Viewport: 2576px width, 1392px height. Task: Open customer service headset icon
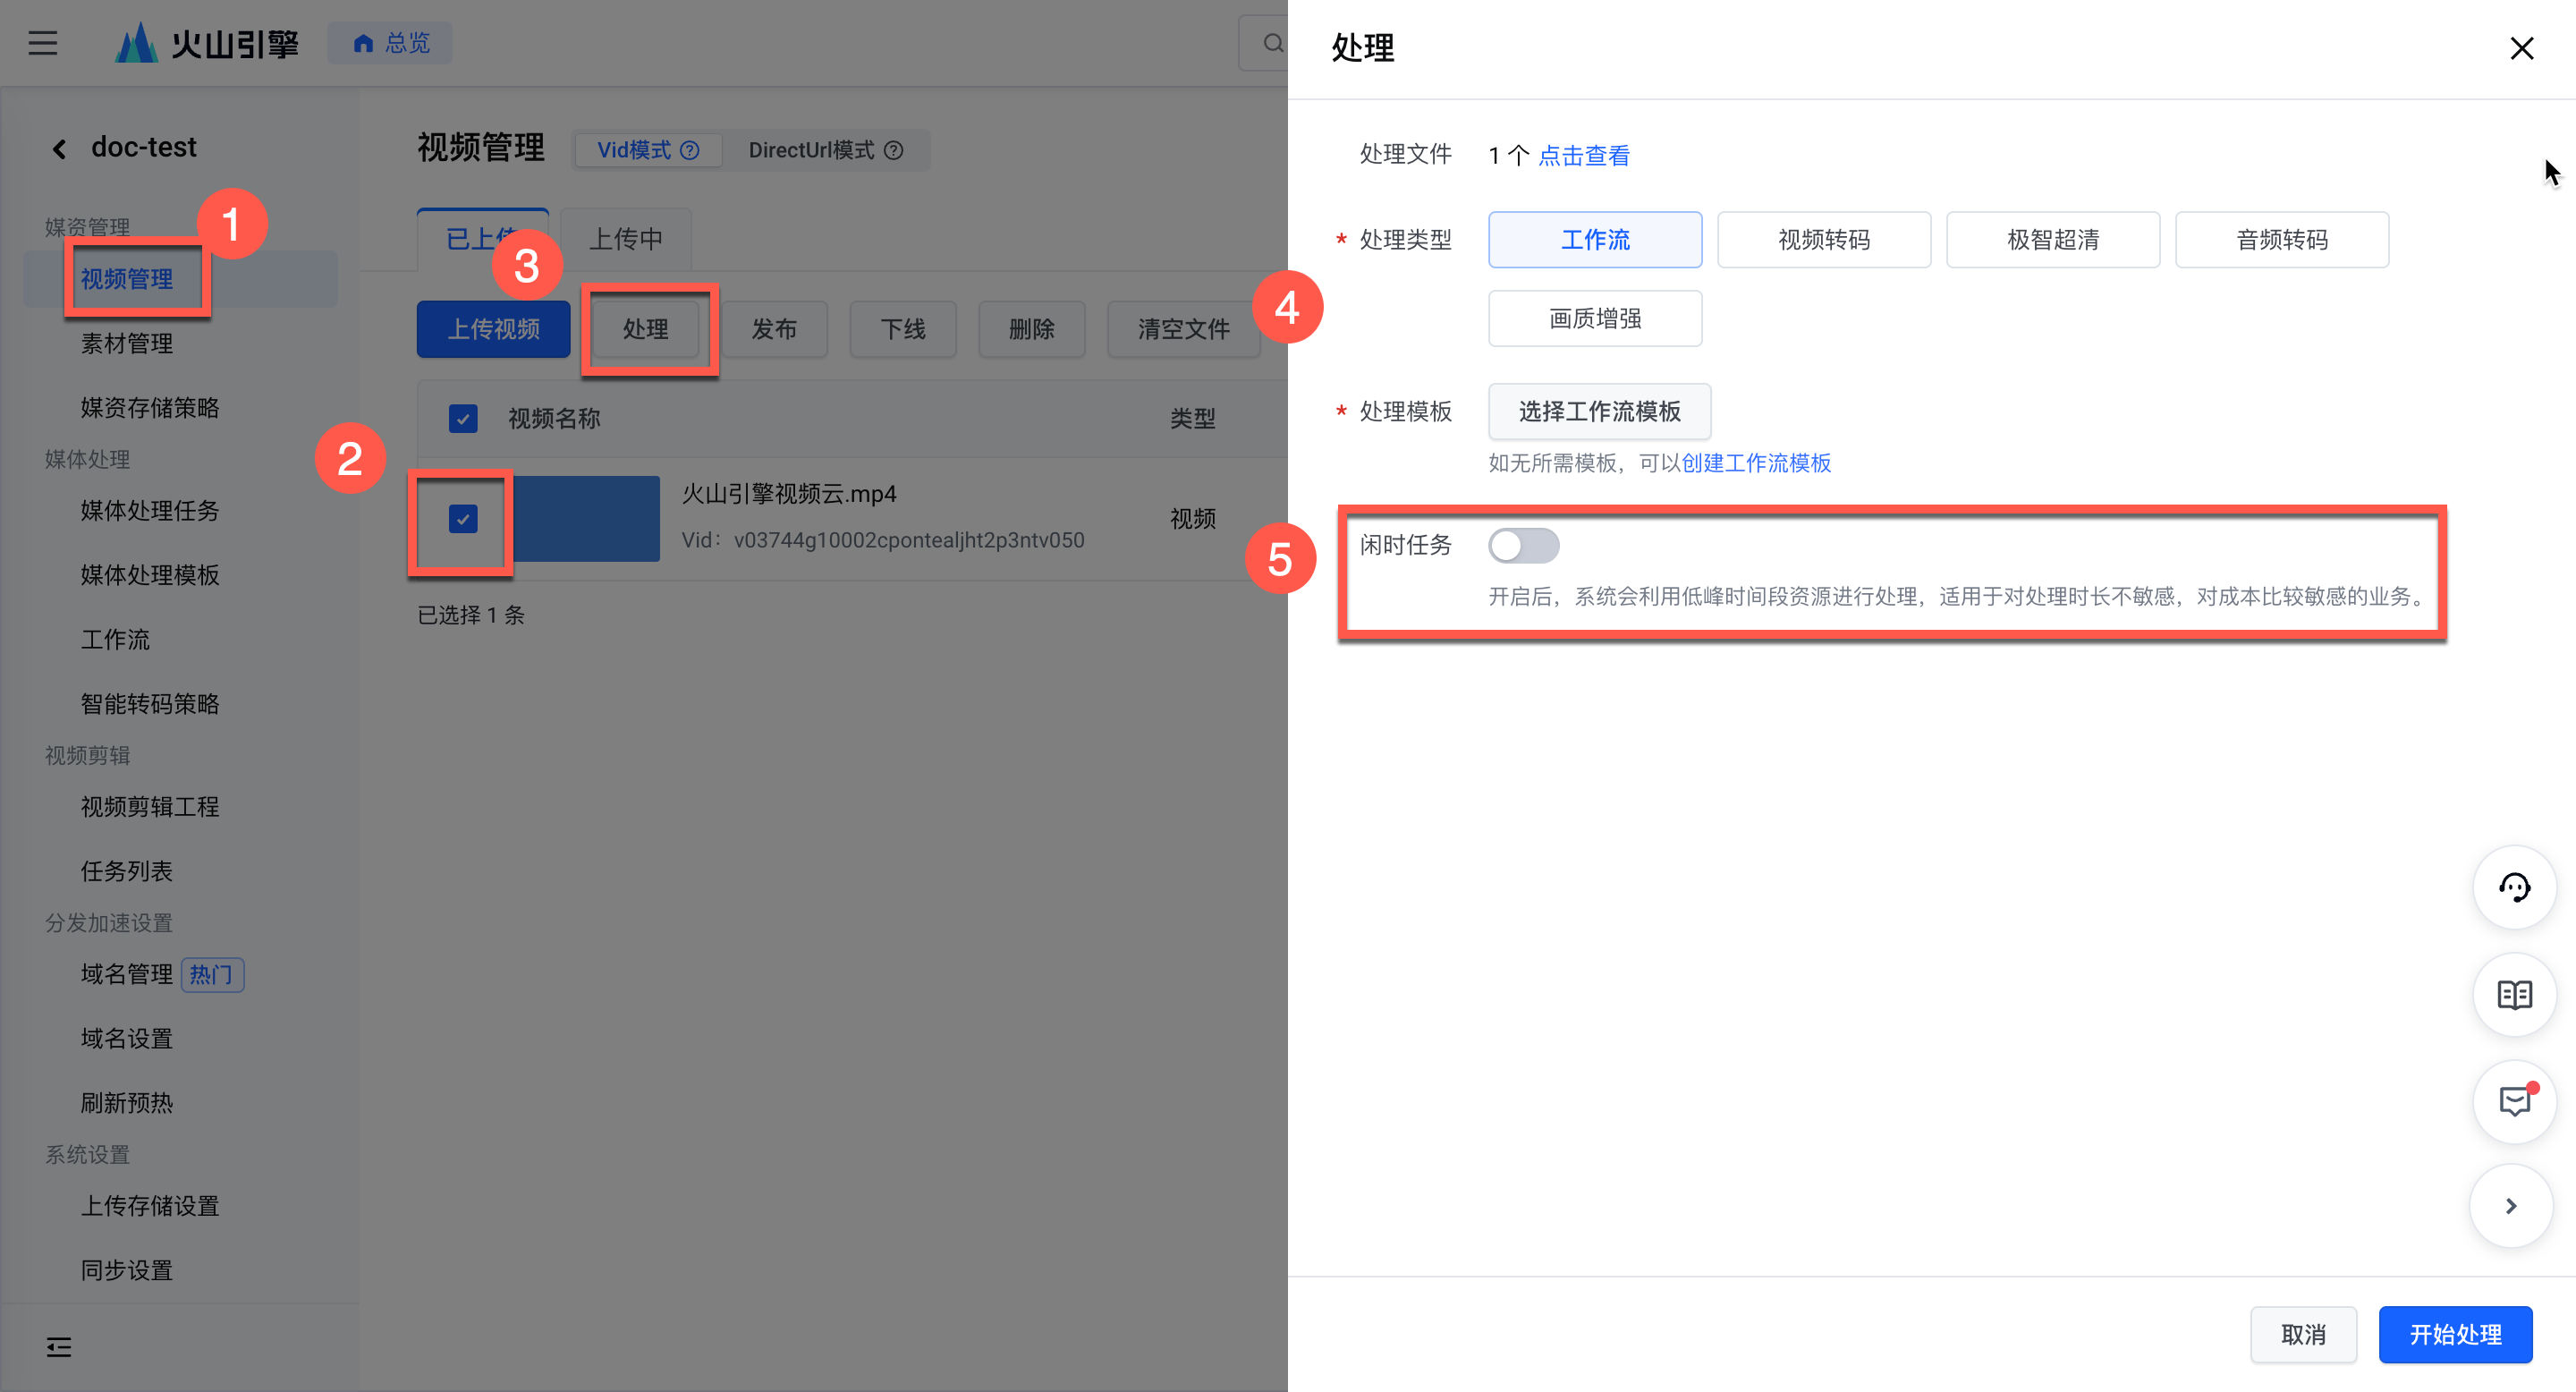coord(2514,887)
